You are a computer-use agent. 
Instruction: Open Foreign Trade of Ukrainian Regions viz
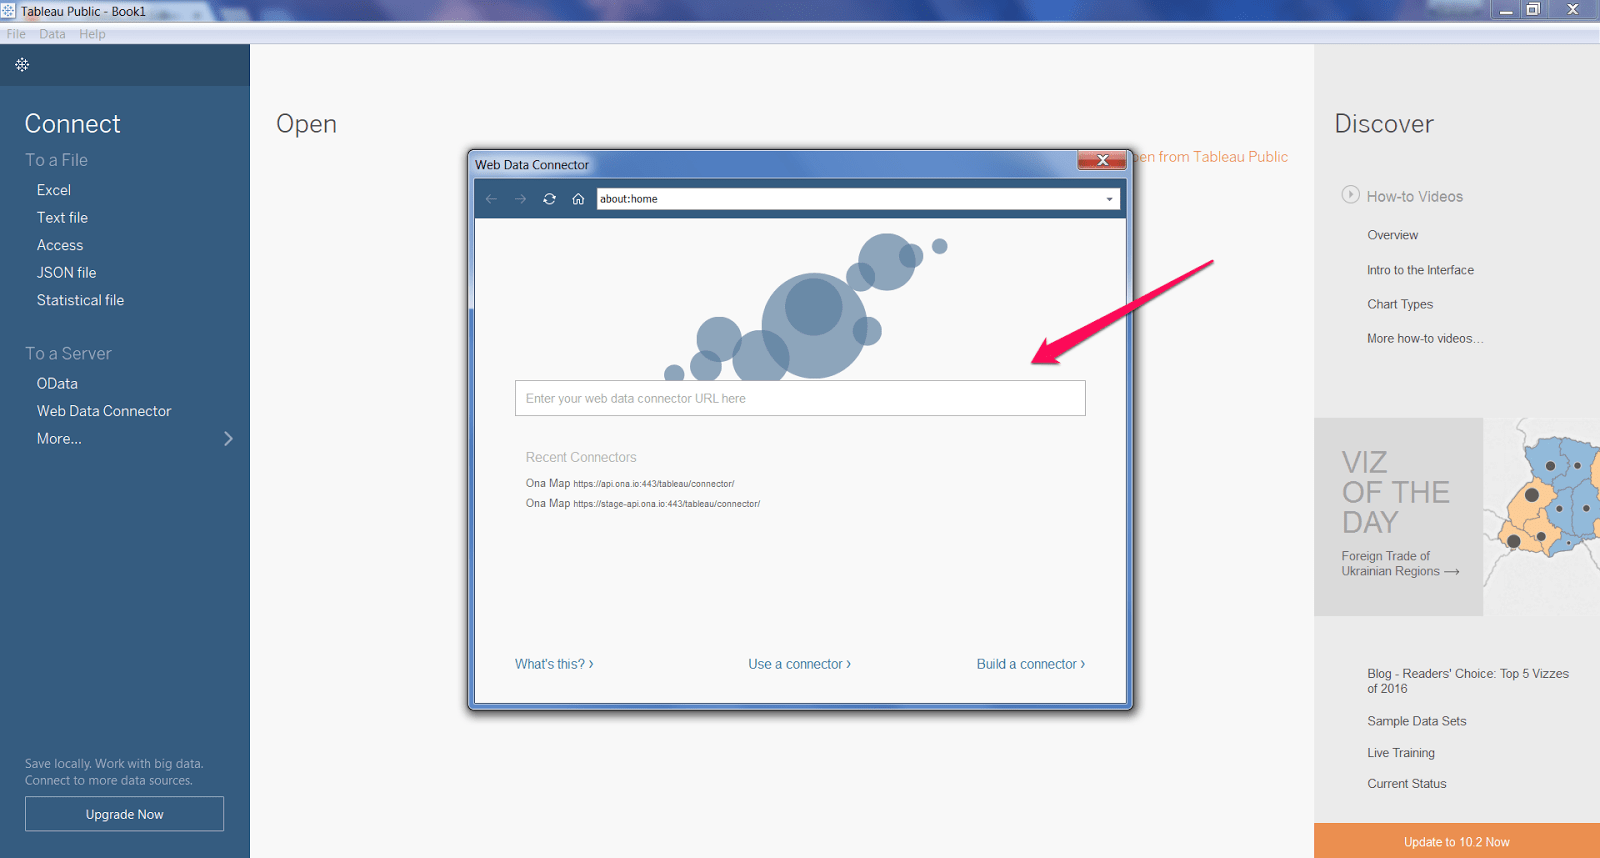pos(1400,564)
